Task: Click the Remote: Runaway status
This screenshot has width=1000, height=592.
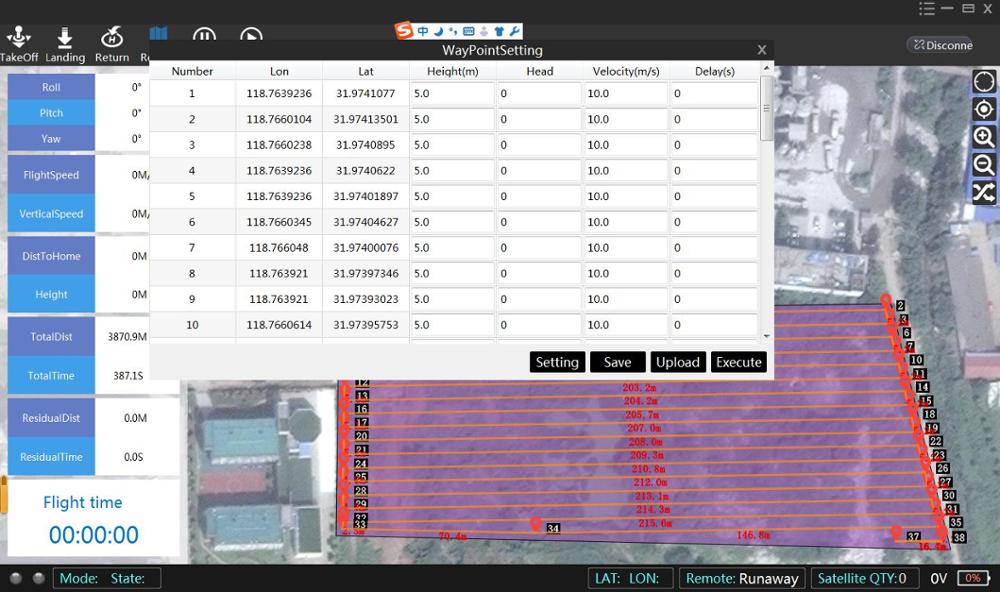Action: point(742,579)
